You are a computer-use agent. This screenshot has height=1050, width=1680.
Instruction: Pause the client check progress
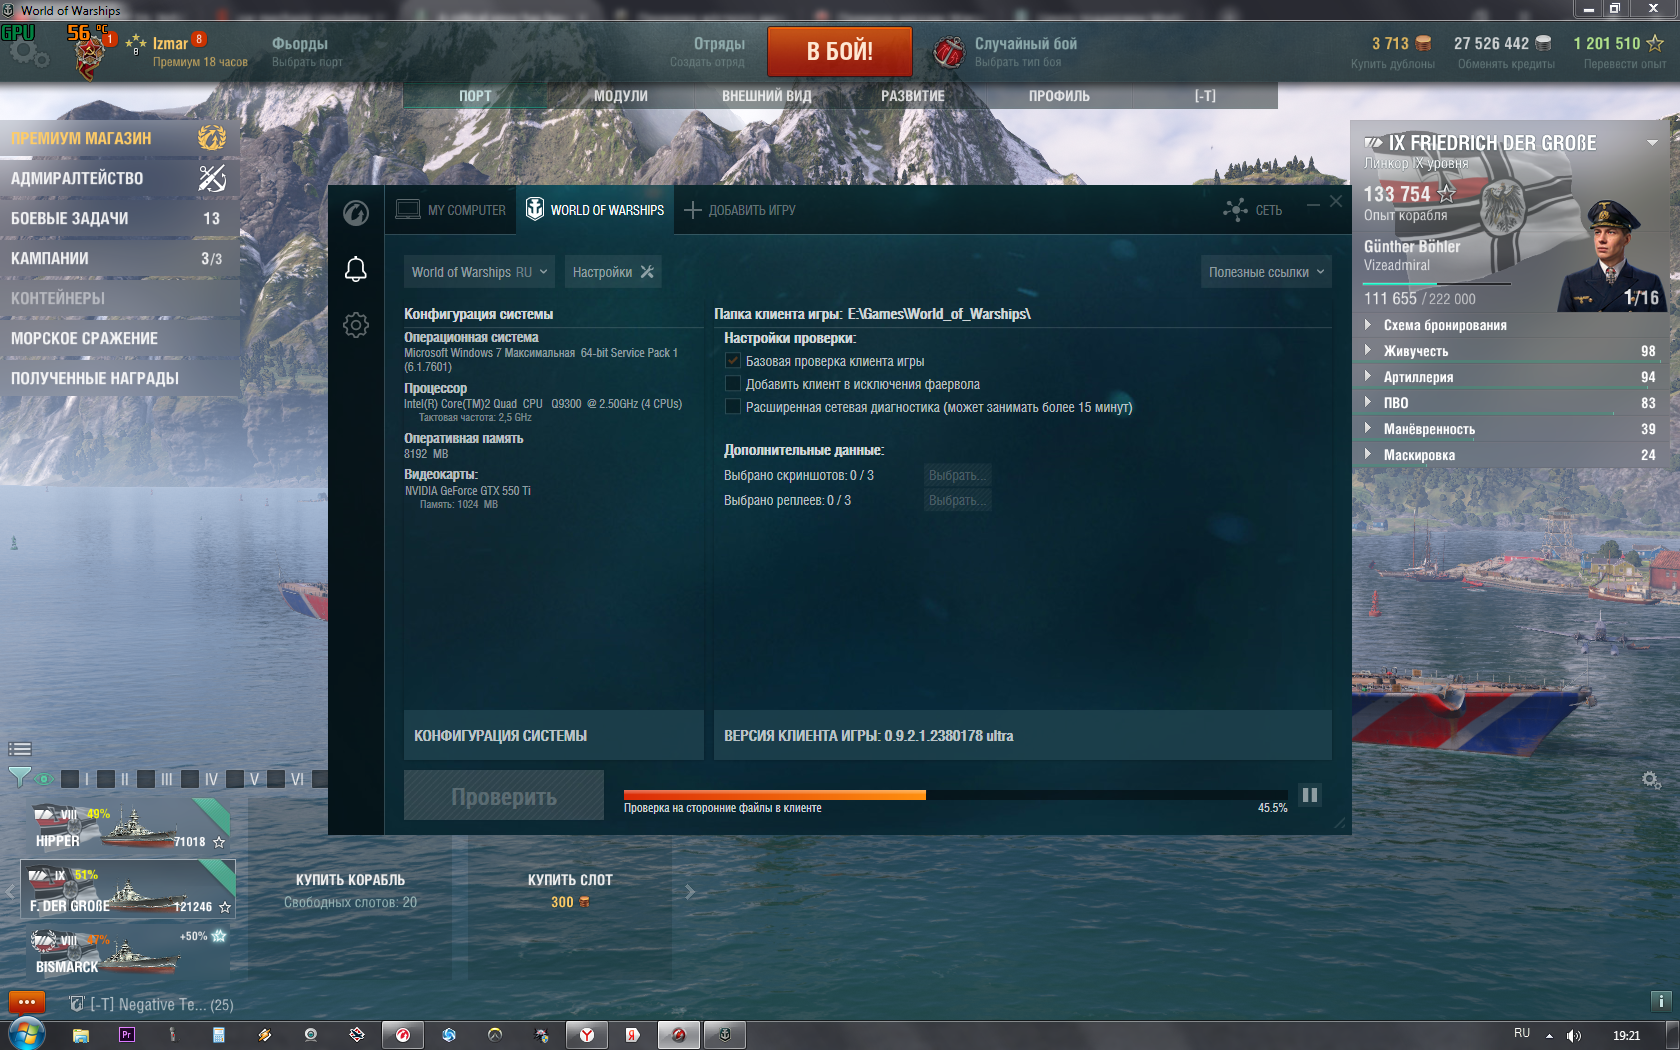pos(1309,795)
